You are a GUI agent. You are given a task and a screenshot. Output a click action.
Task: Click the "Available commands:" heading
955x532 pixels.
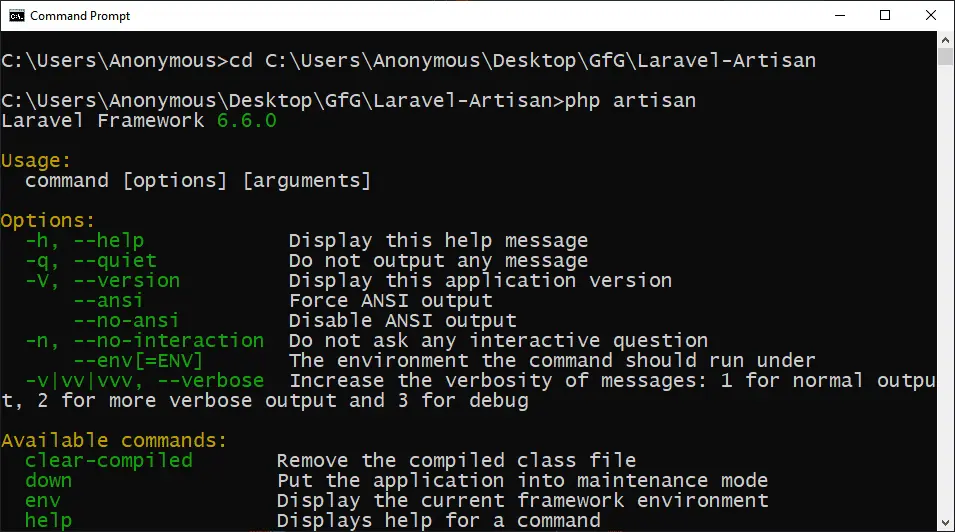click(x=115, y=440)
